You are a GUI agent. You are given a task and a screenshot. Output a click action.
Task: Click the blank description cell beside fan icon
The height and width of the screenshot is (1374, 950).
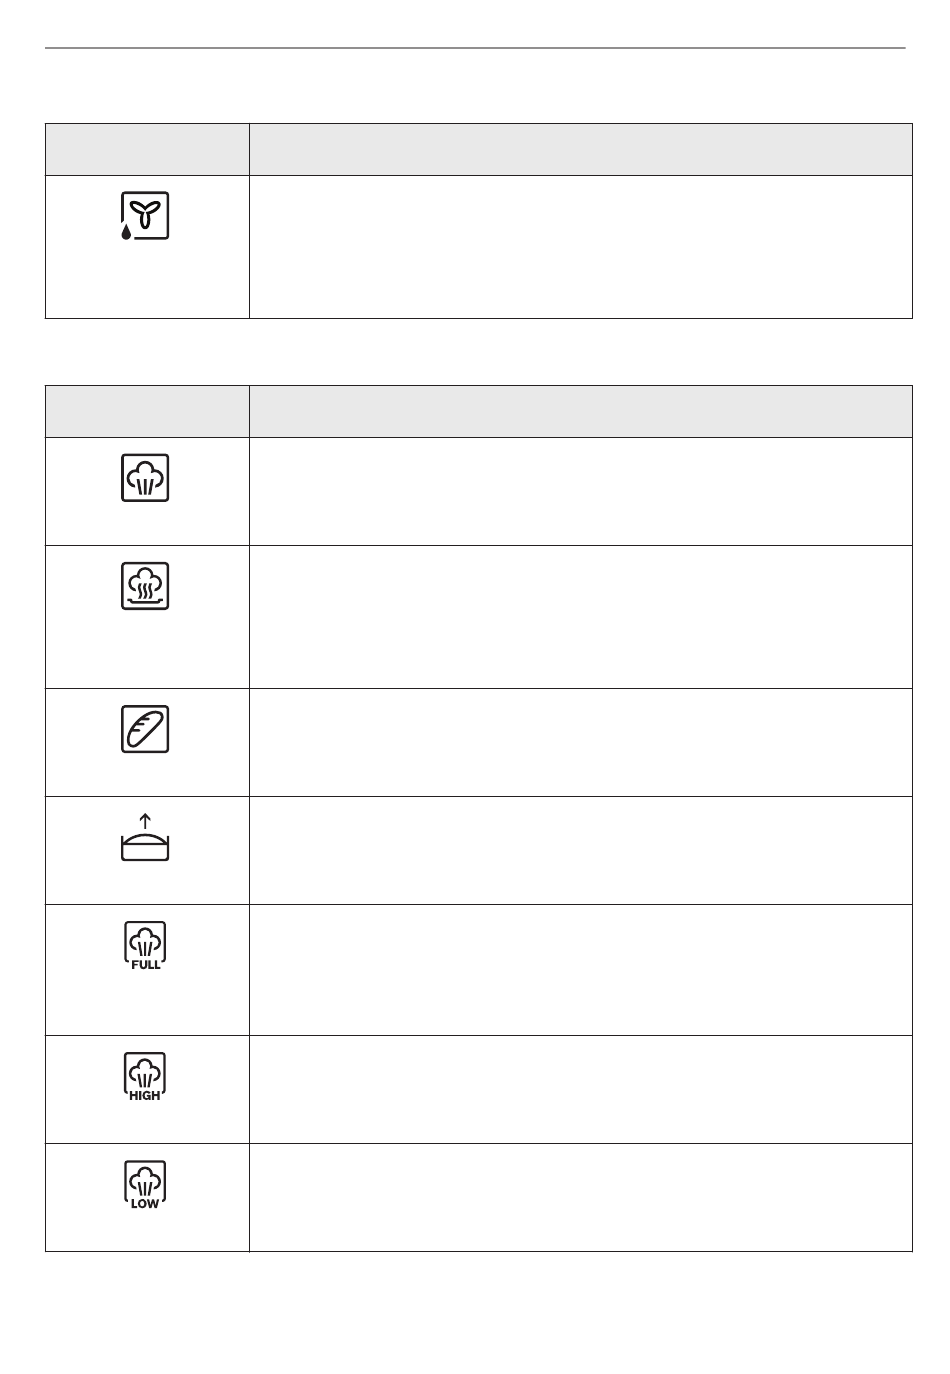coord(581,247)
